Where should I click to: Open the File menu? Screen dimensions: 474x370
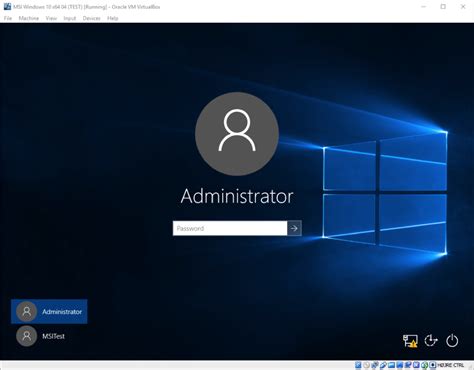click(8, 18)
